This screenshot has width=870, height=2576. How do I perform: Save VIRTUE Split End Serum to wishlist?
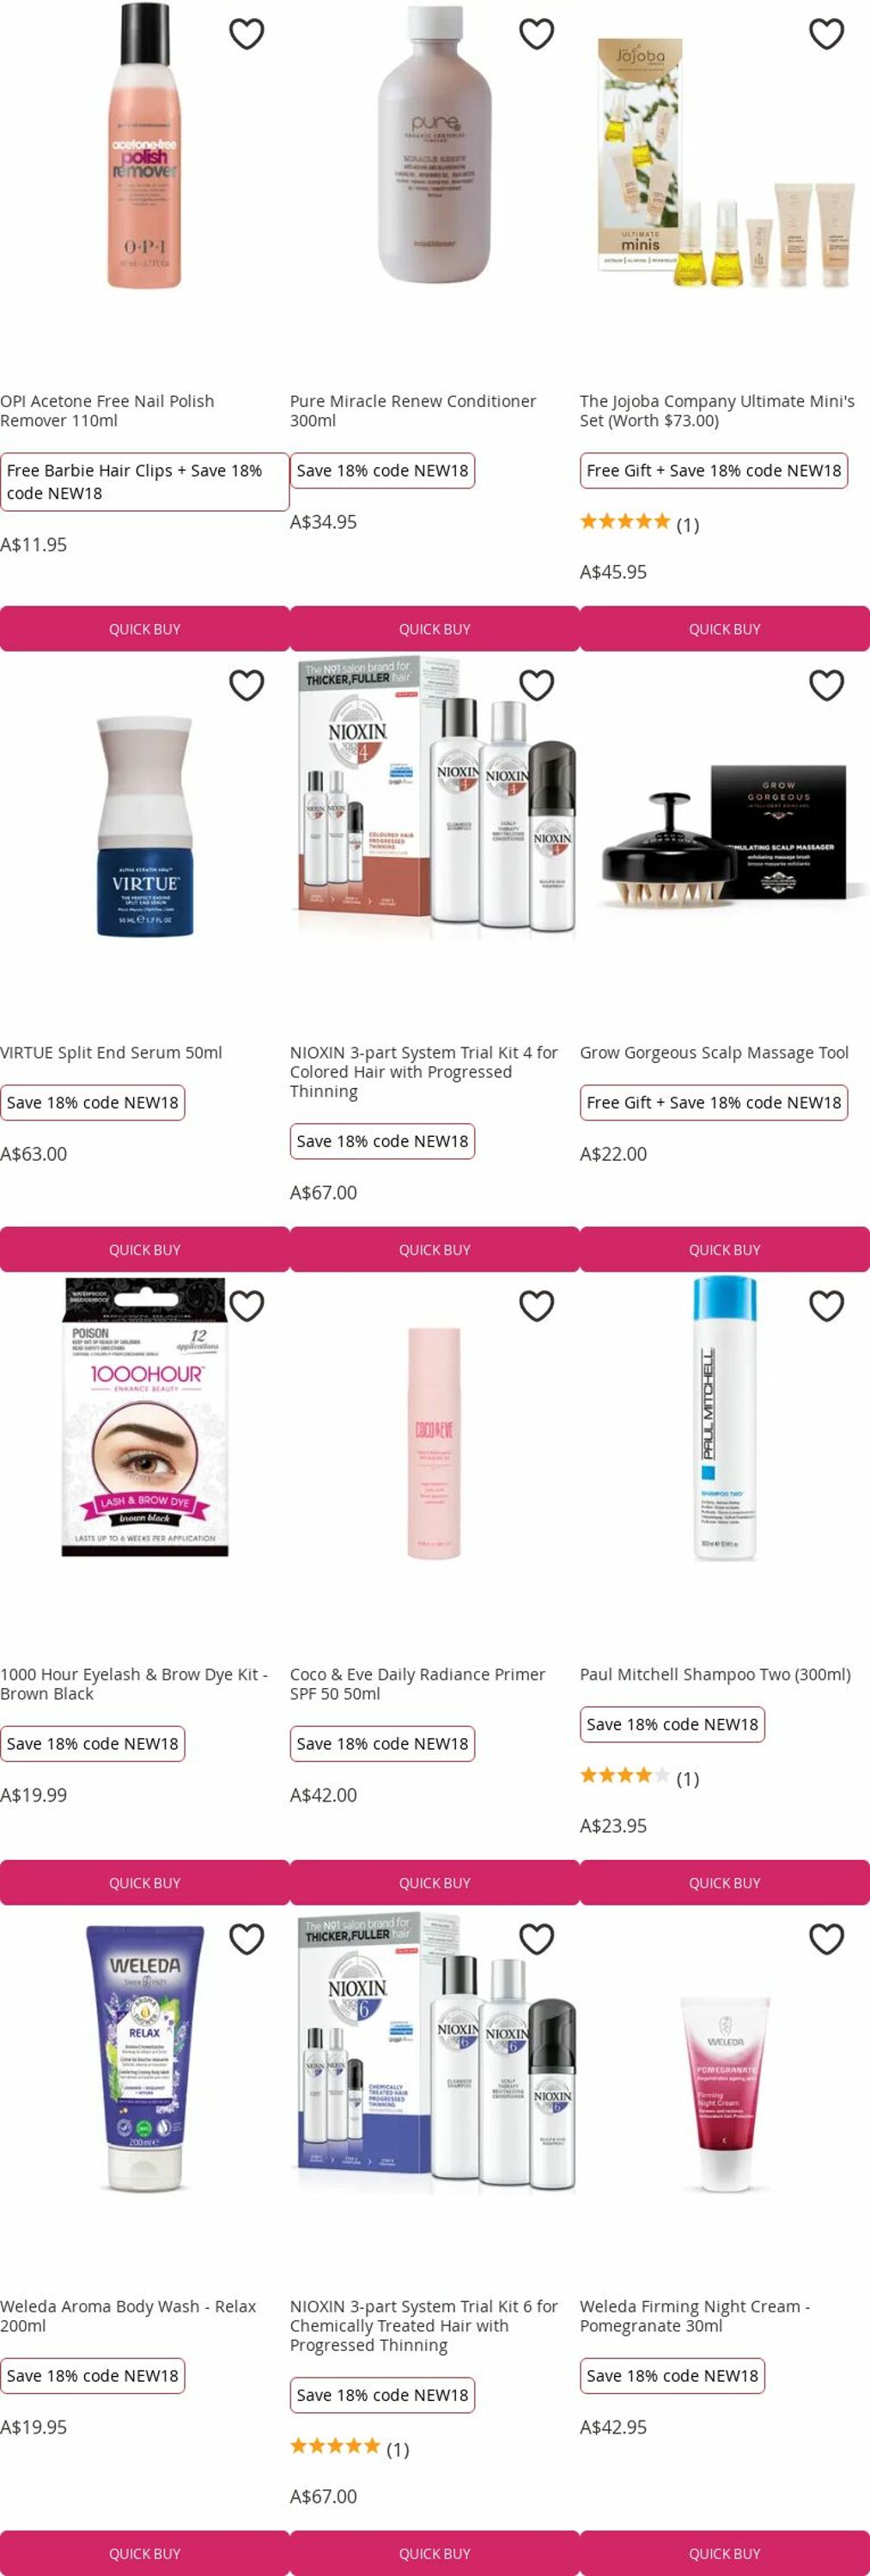(x=246, y=685)
